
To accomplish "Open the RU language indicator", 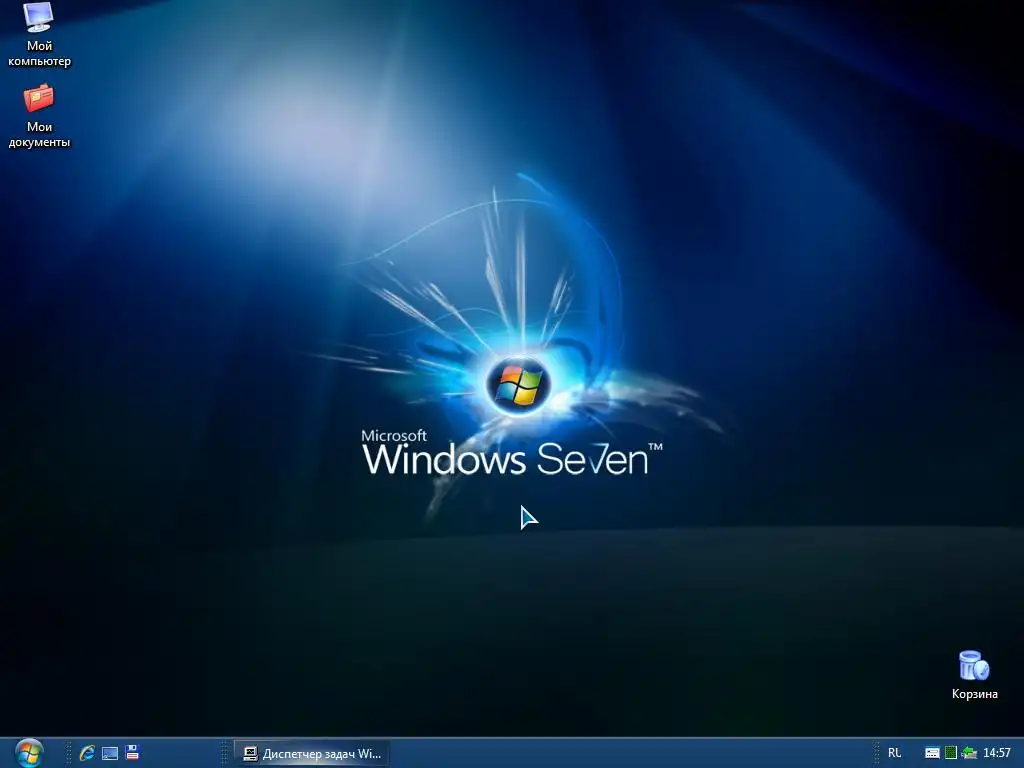I will tap(895, 753).
